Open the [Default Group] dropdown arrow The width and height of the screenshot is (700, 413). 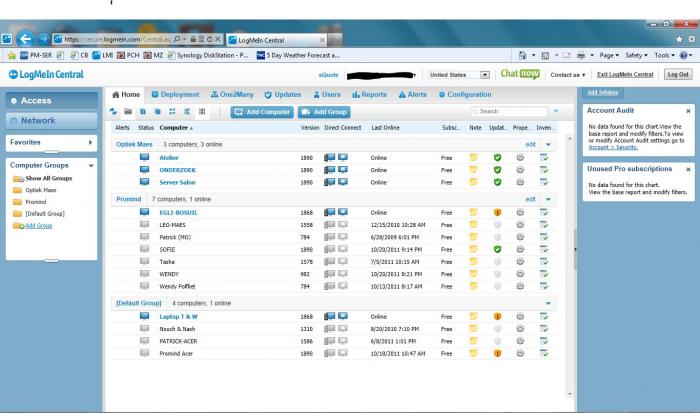548,304
